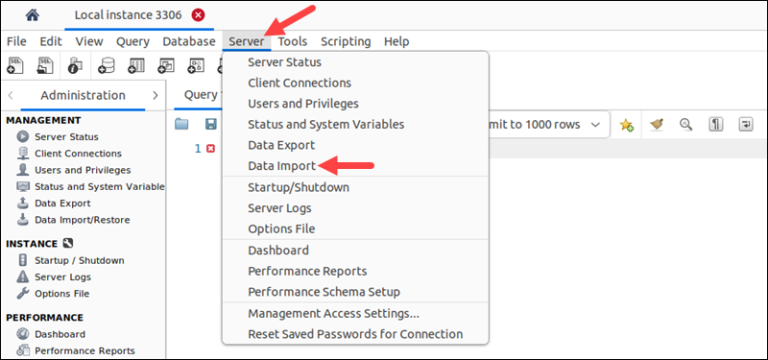Select Server Status from Server menu
Image resolution: width=768 pixels, height=360 pixels.
click(x=285, y=62)
